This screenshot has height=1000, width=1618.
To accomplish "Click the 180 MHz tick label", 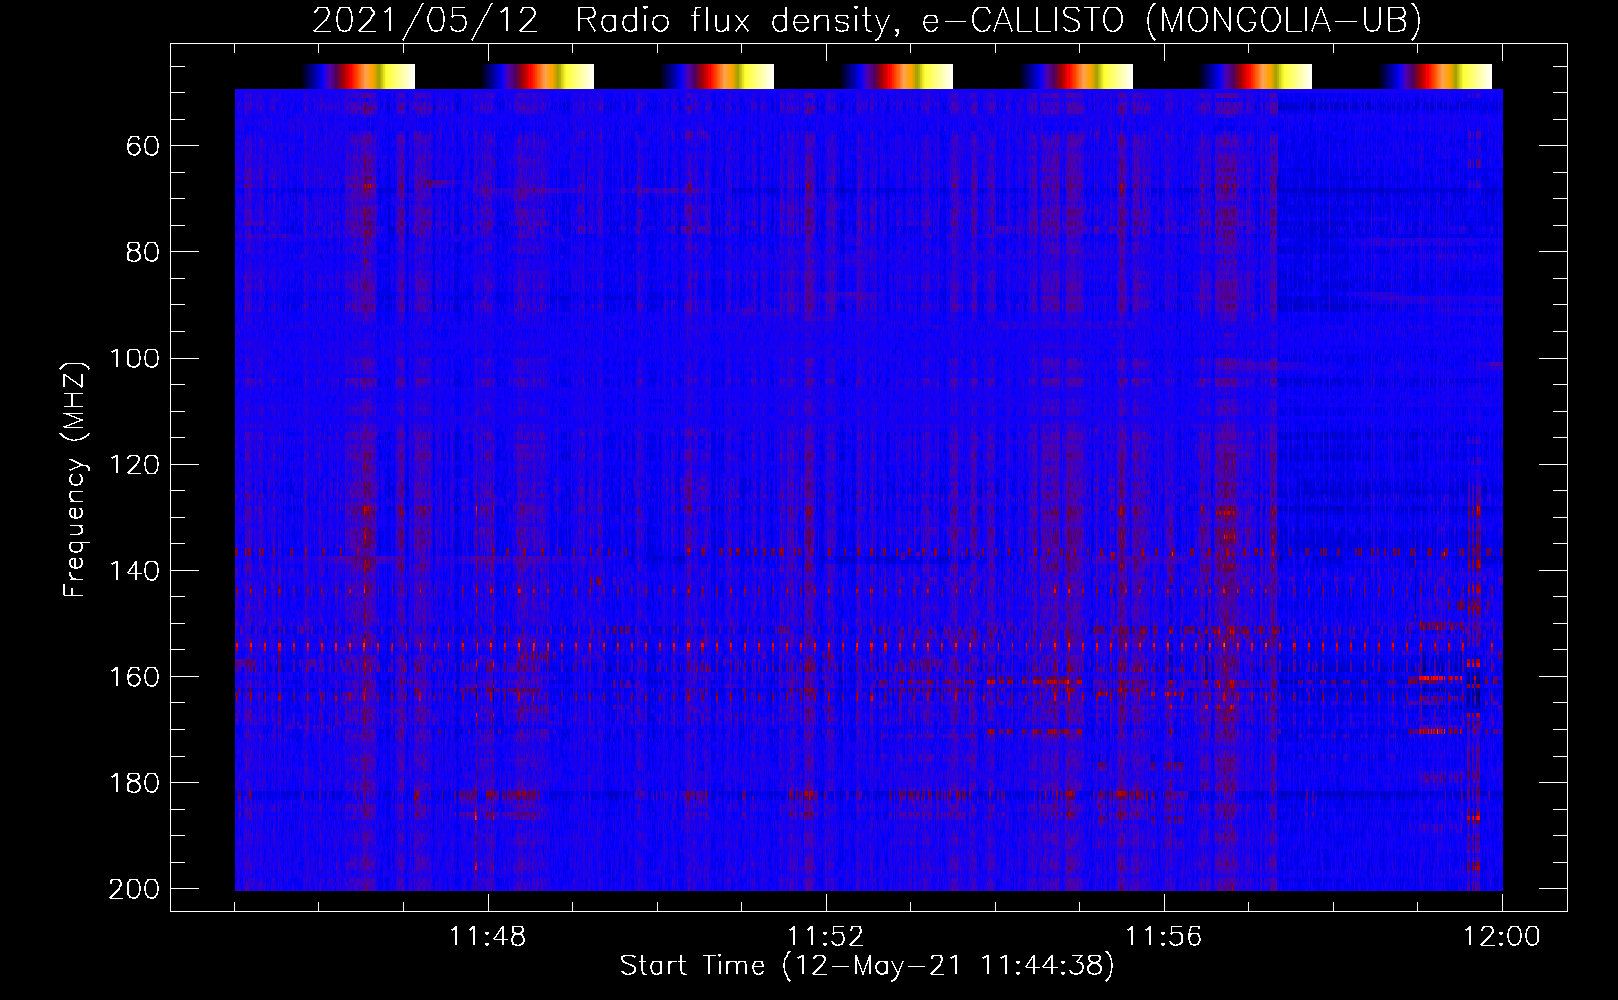I will [x=134, y=783].
